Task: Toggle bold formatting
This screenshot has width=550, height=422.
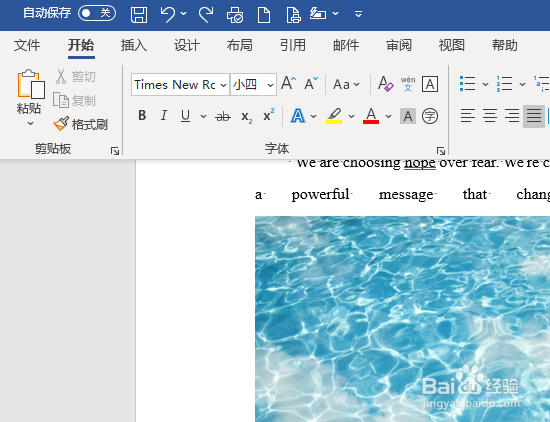Action: [x=142, y=115]
